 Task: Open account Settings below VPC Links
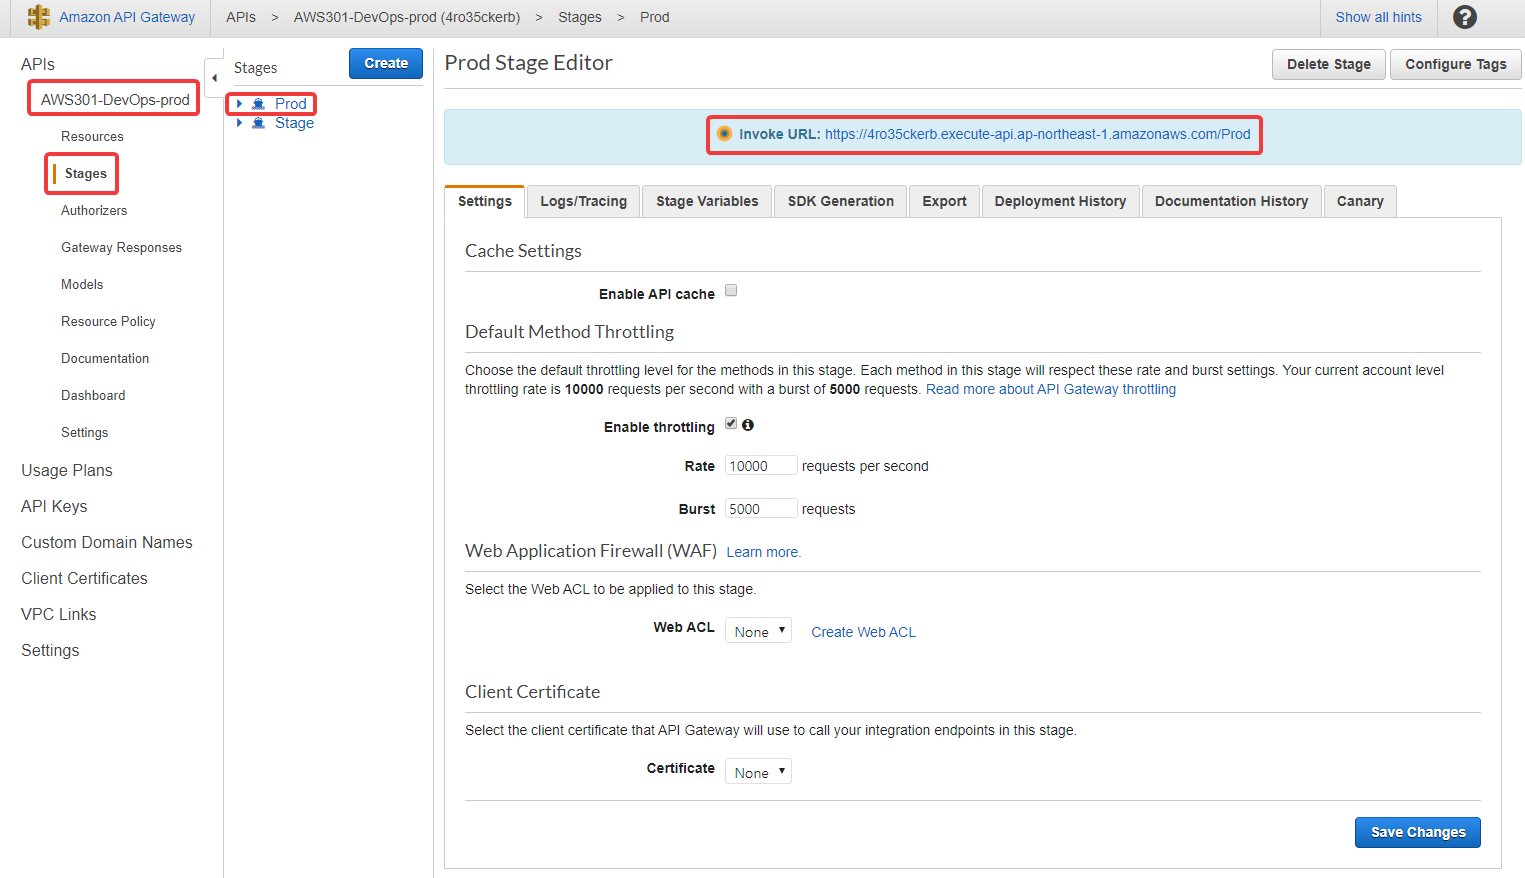click(50, 650)
